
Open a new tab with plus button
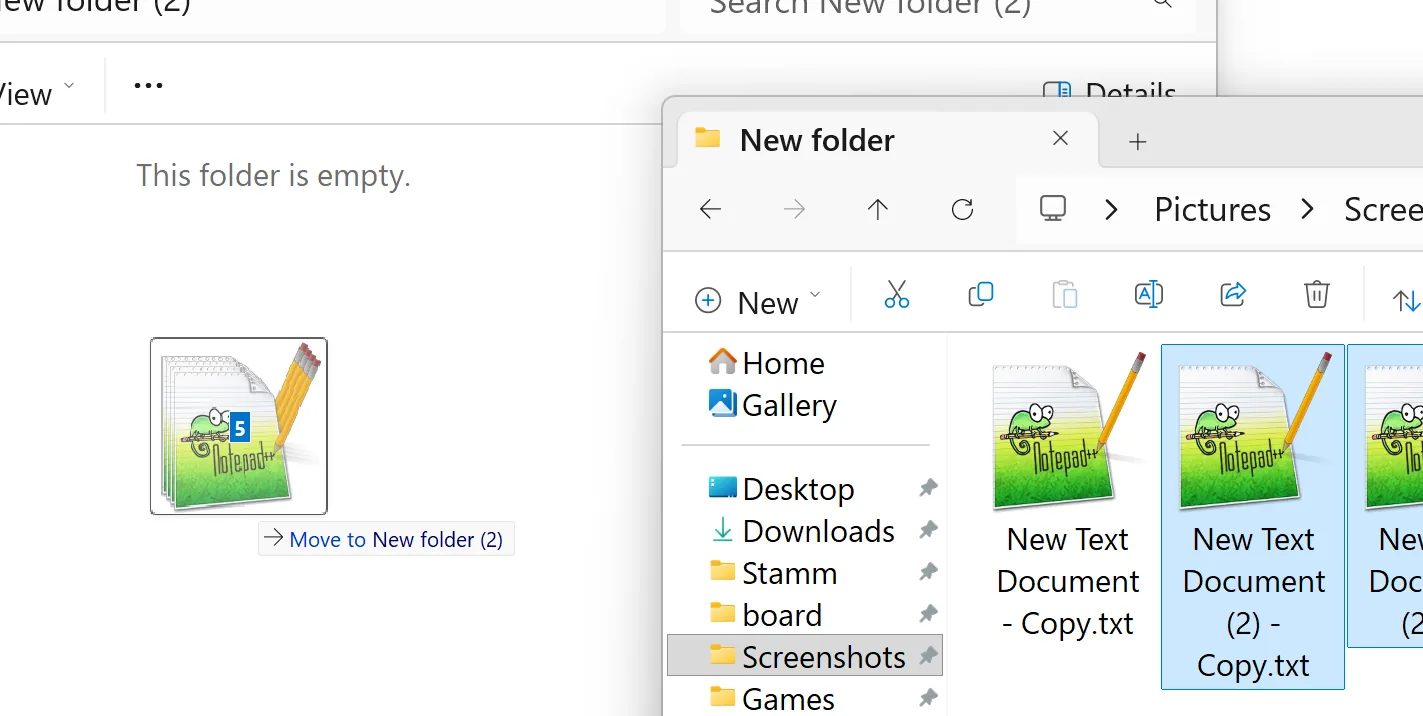point(1137,142)
